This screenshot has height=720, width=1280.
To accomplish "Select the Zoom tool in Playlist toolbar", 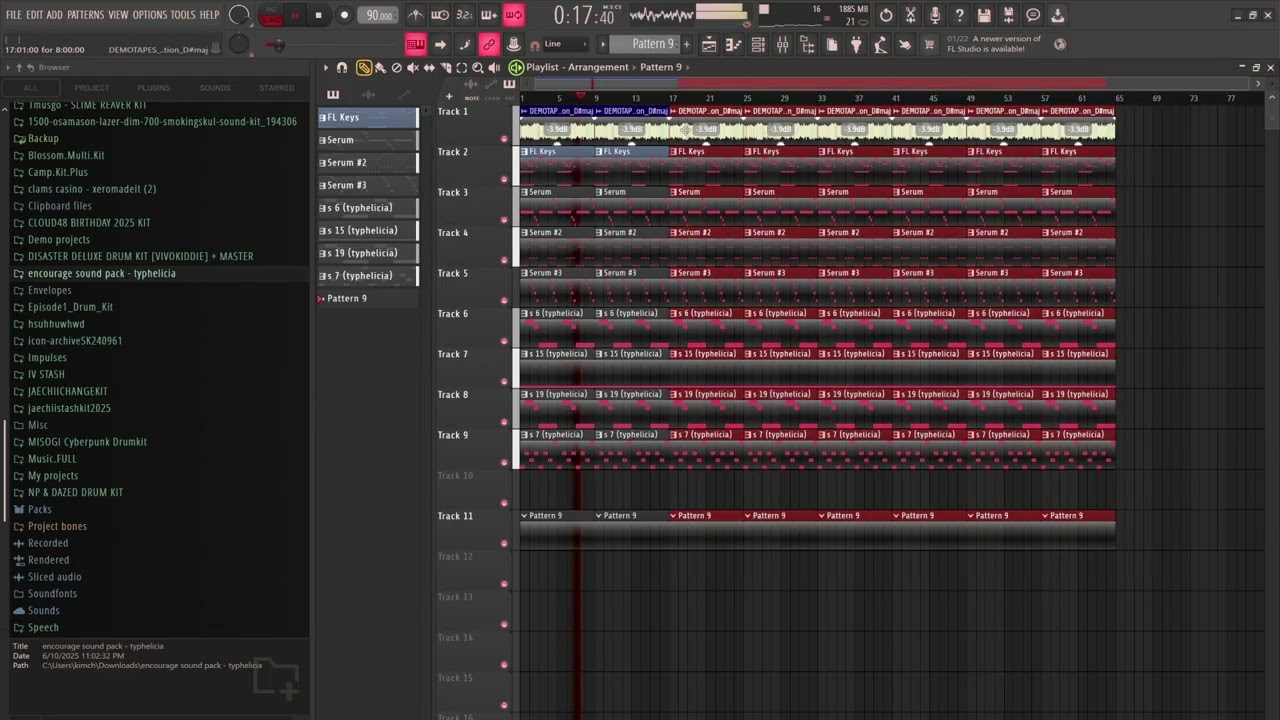I will coord(477,67).
